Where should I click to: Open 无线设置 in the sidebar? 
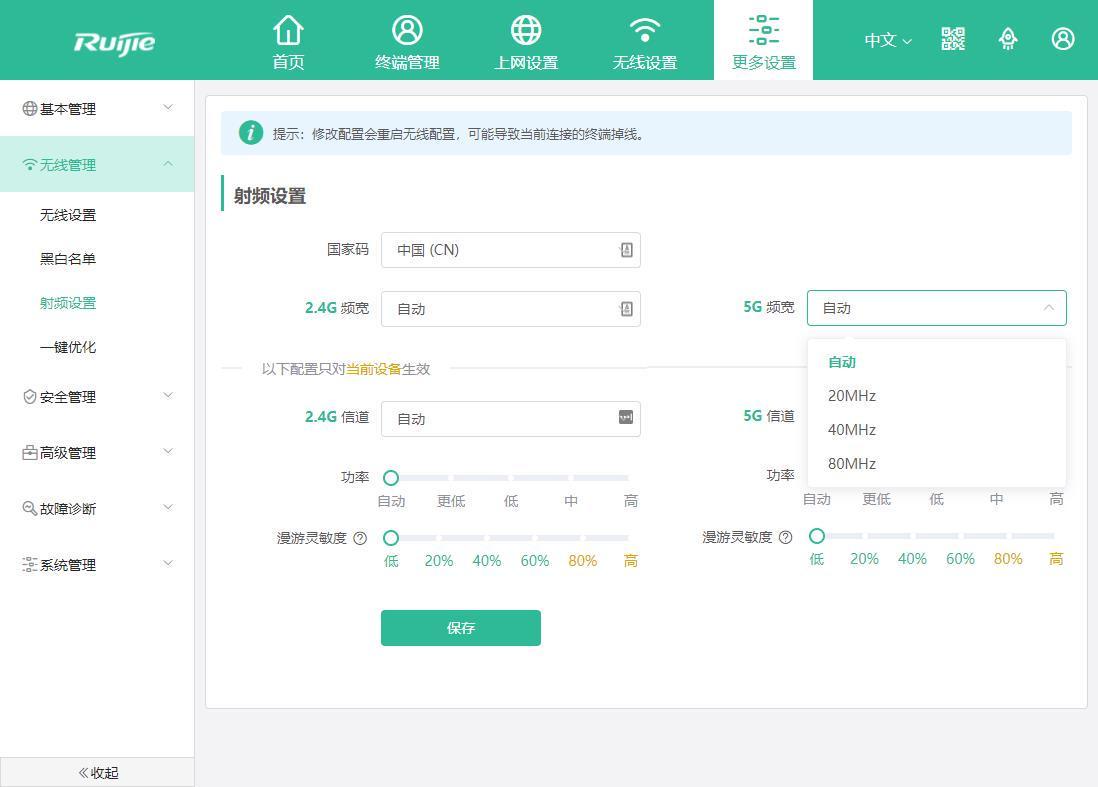click(x=68, y=215)
